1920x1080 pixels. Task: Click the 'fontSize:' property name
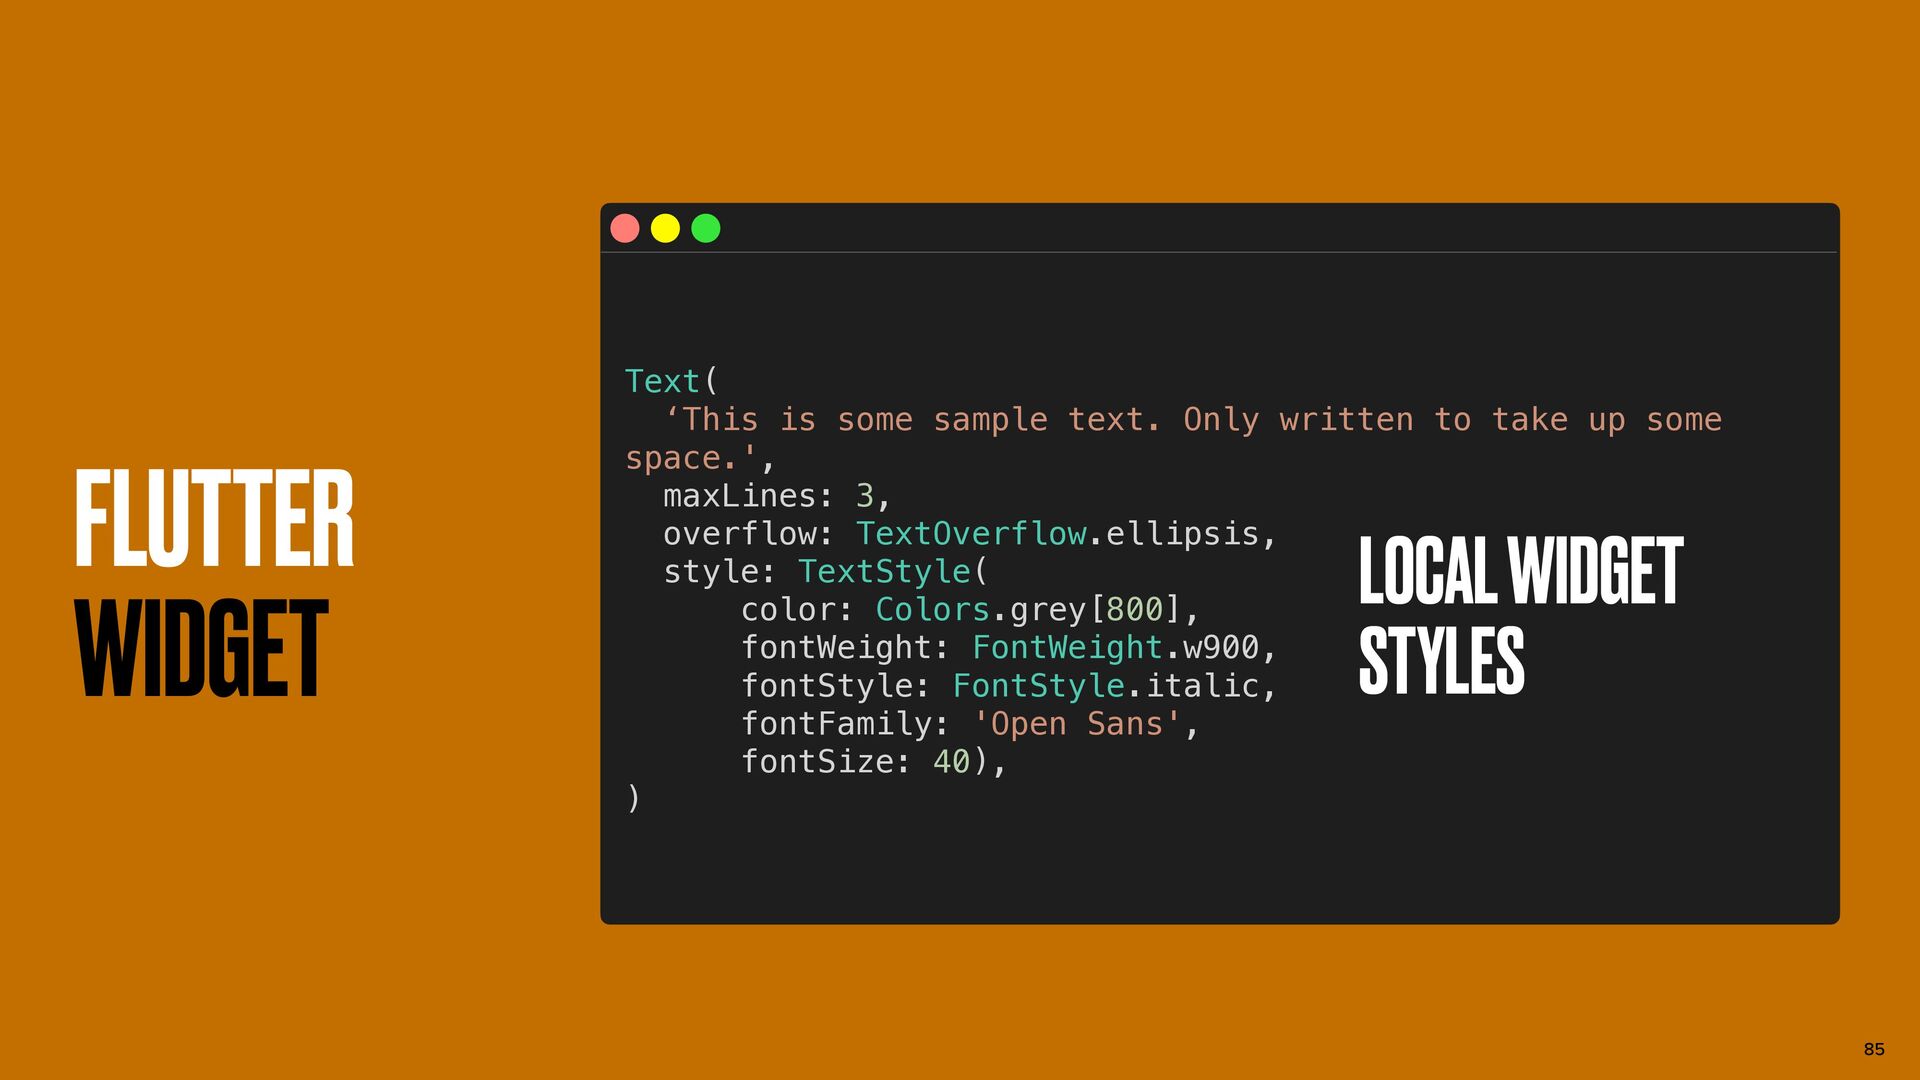(x=826, y=762)
